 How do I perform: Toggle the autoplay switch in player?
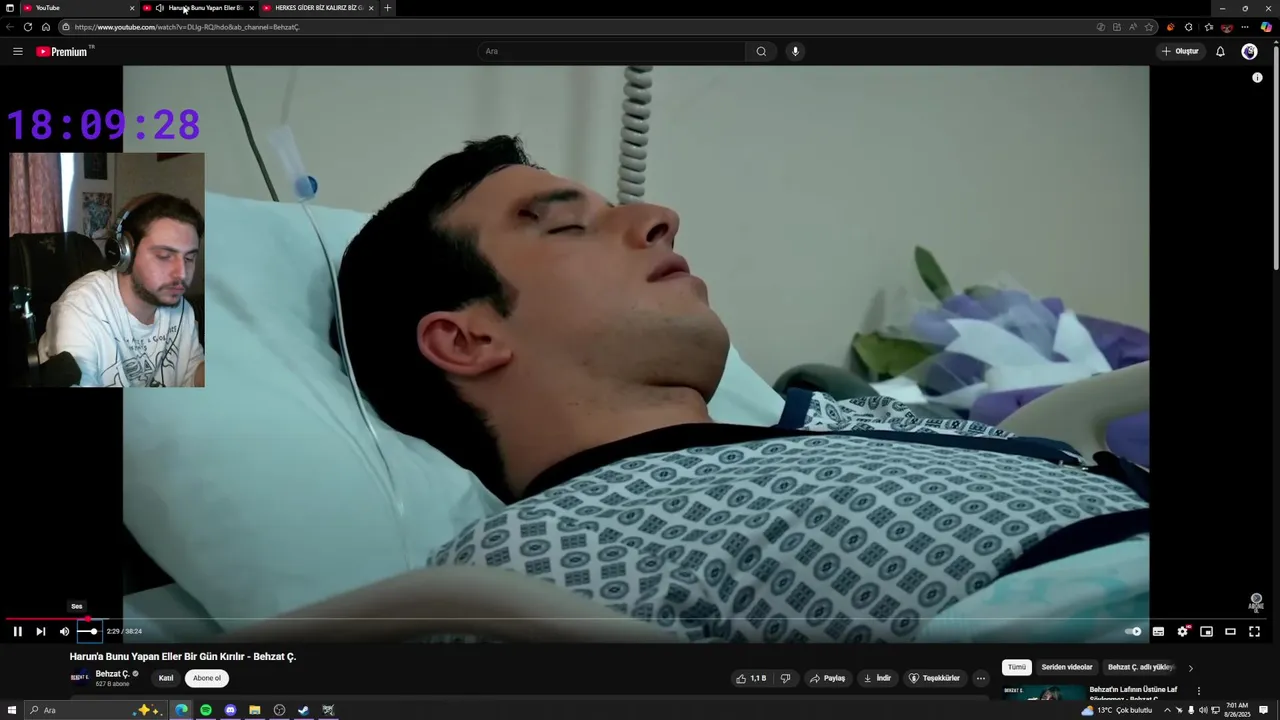coord(1133,631)
